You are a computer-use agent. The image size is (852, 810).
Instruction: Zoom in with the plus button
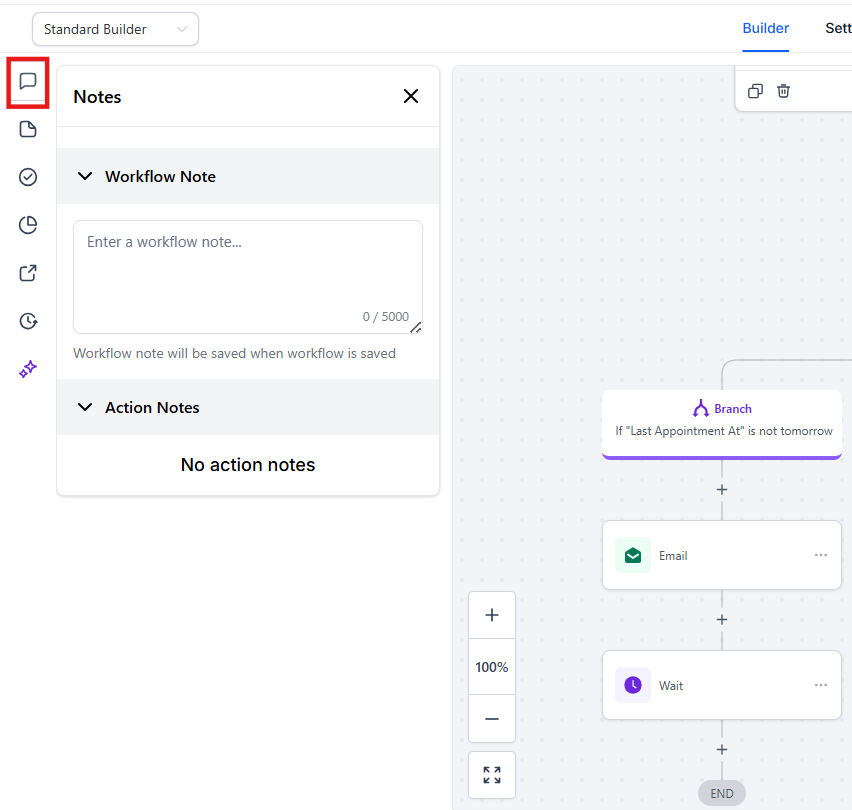coord(492,615)
